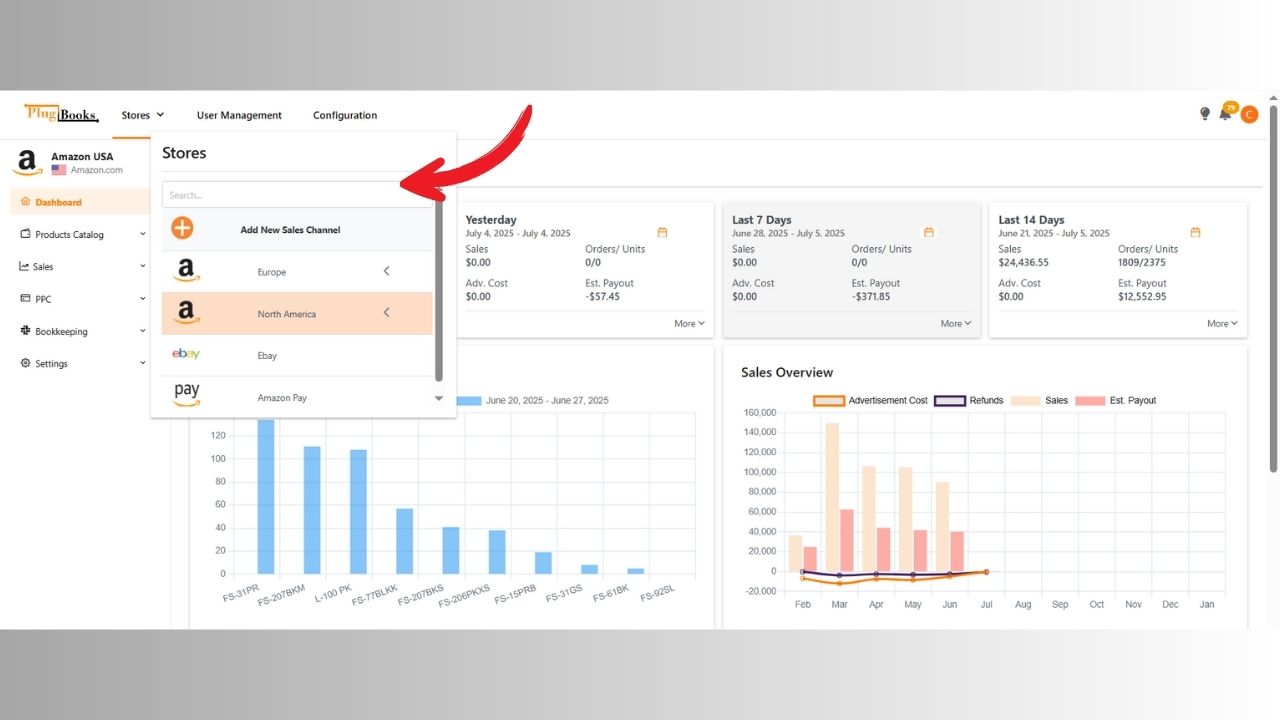Open the Configuration menu
The width and height of the screenshot is (1280, 720).
pos(344,115)
